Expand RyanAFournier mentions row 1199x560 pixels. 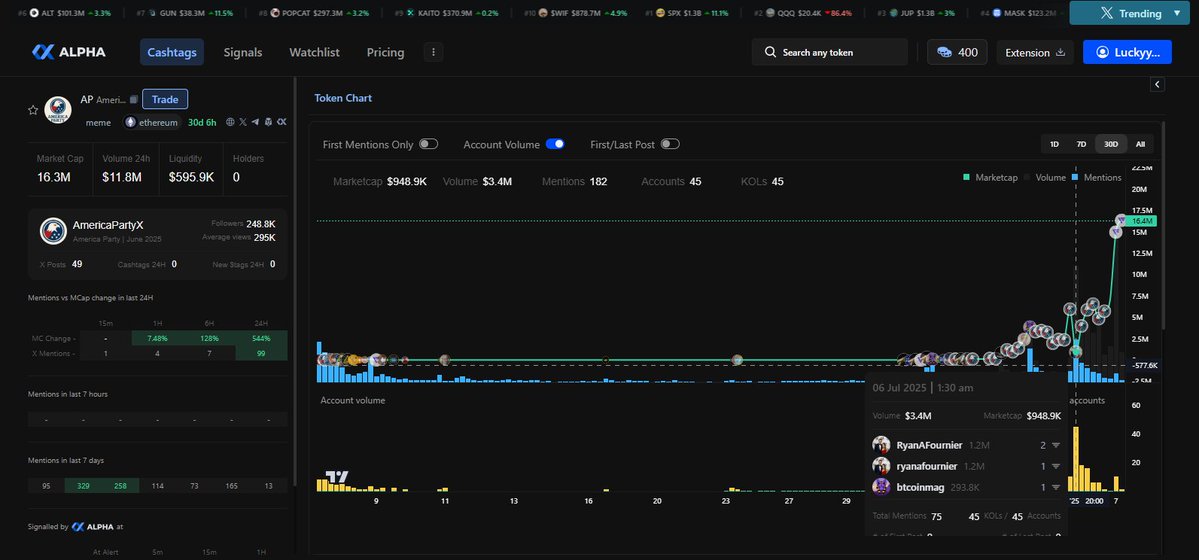(1055, 445)
